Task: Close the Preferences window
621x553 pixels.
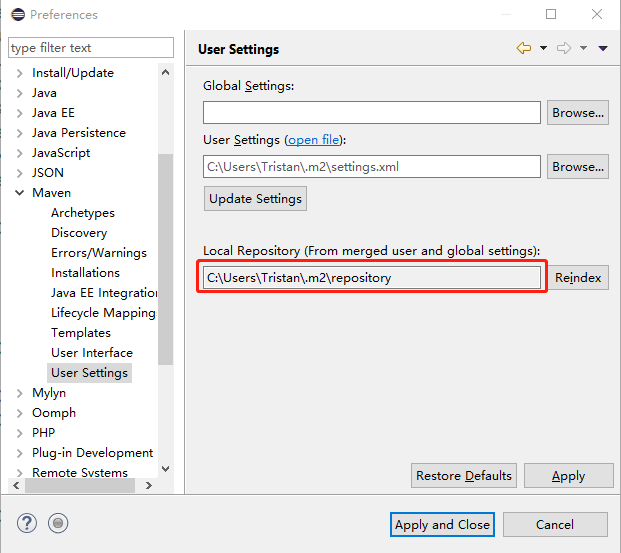Action: pyautogui.click(x=597, y=14)
